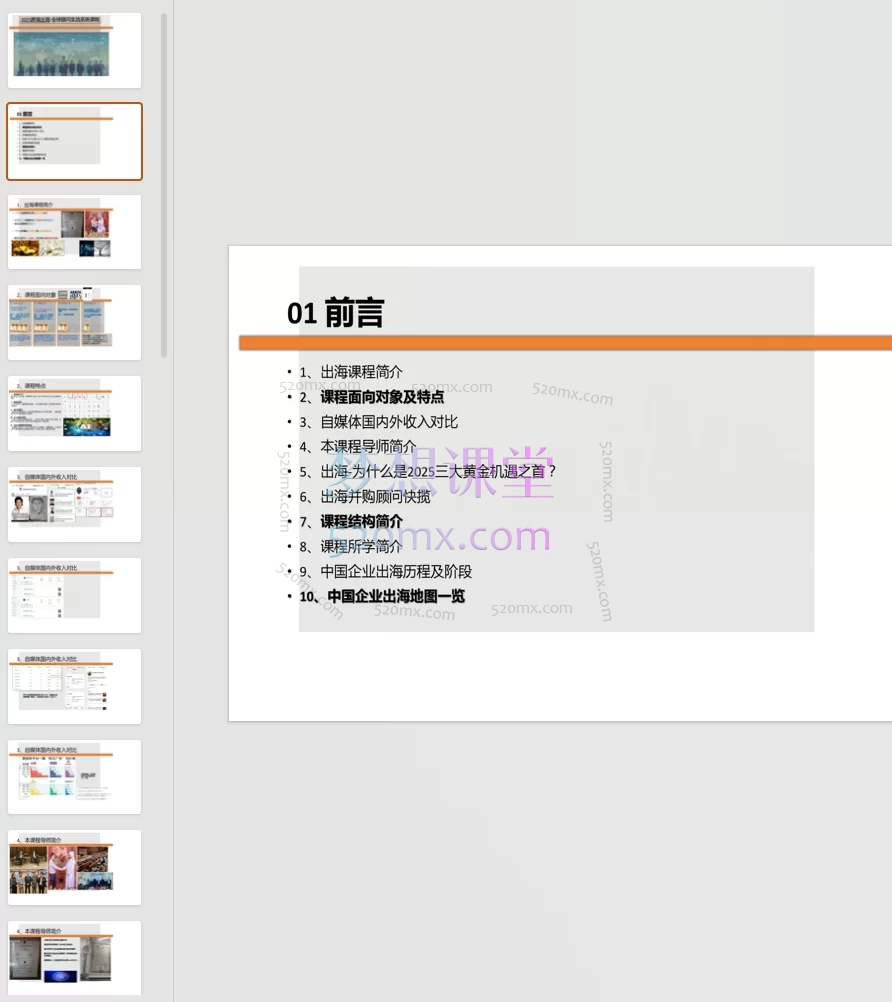
Task: Open the certificate "本课程导师简介" slide at bottom
Action: [x=74, y=957]
